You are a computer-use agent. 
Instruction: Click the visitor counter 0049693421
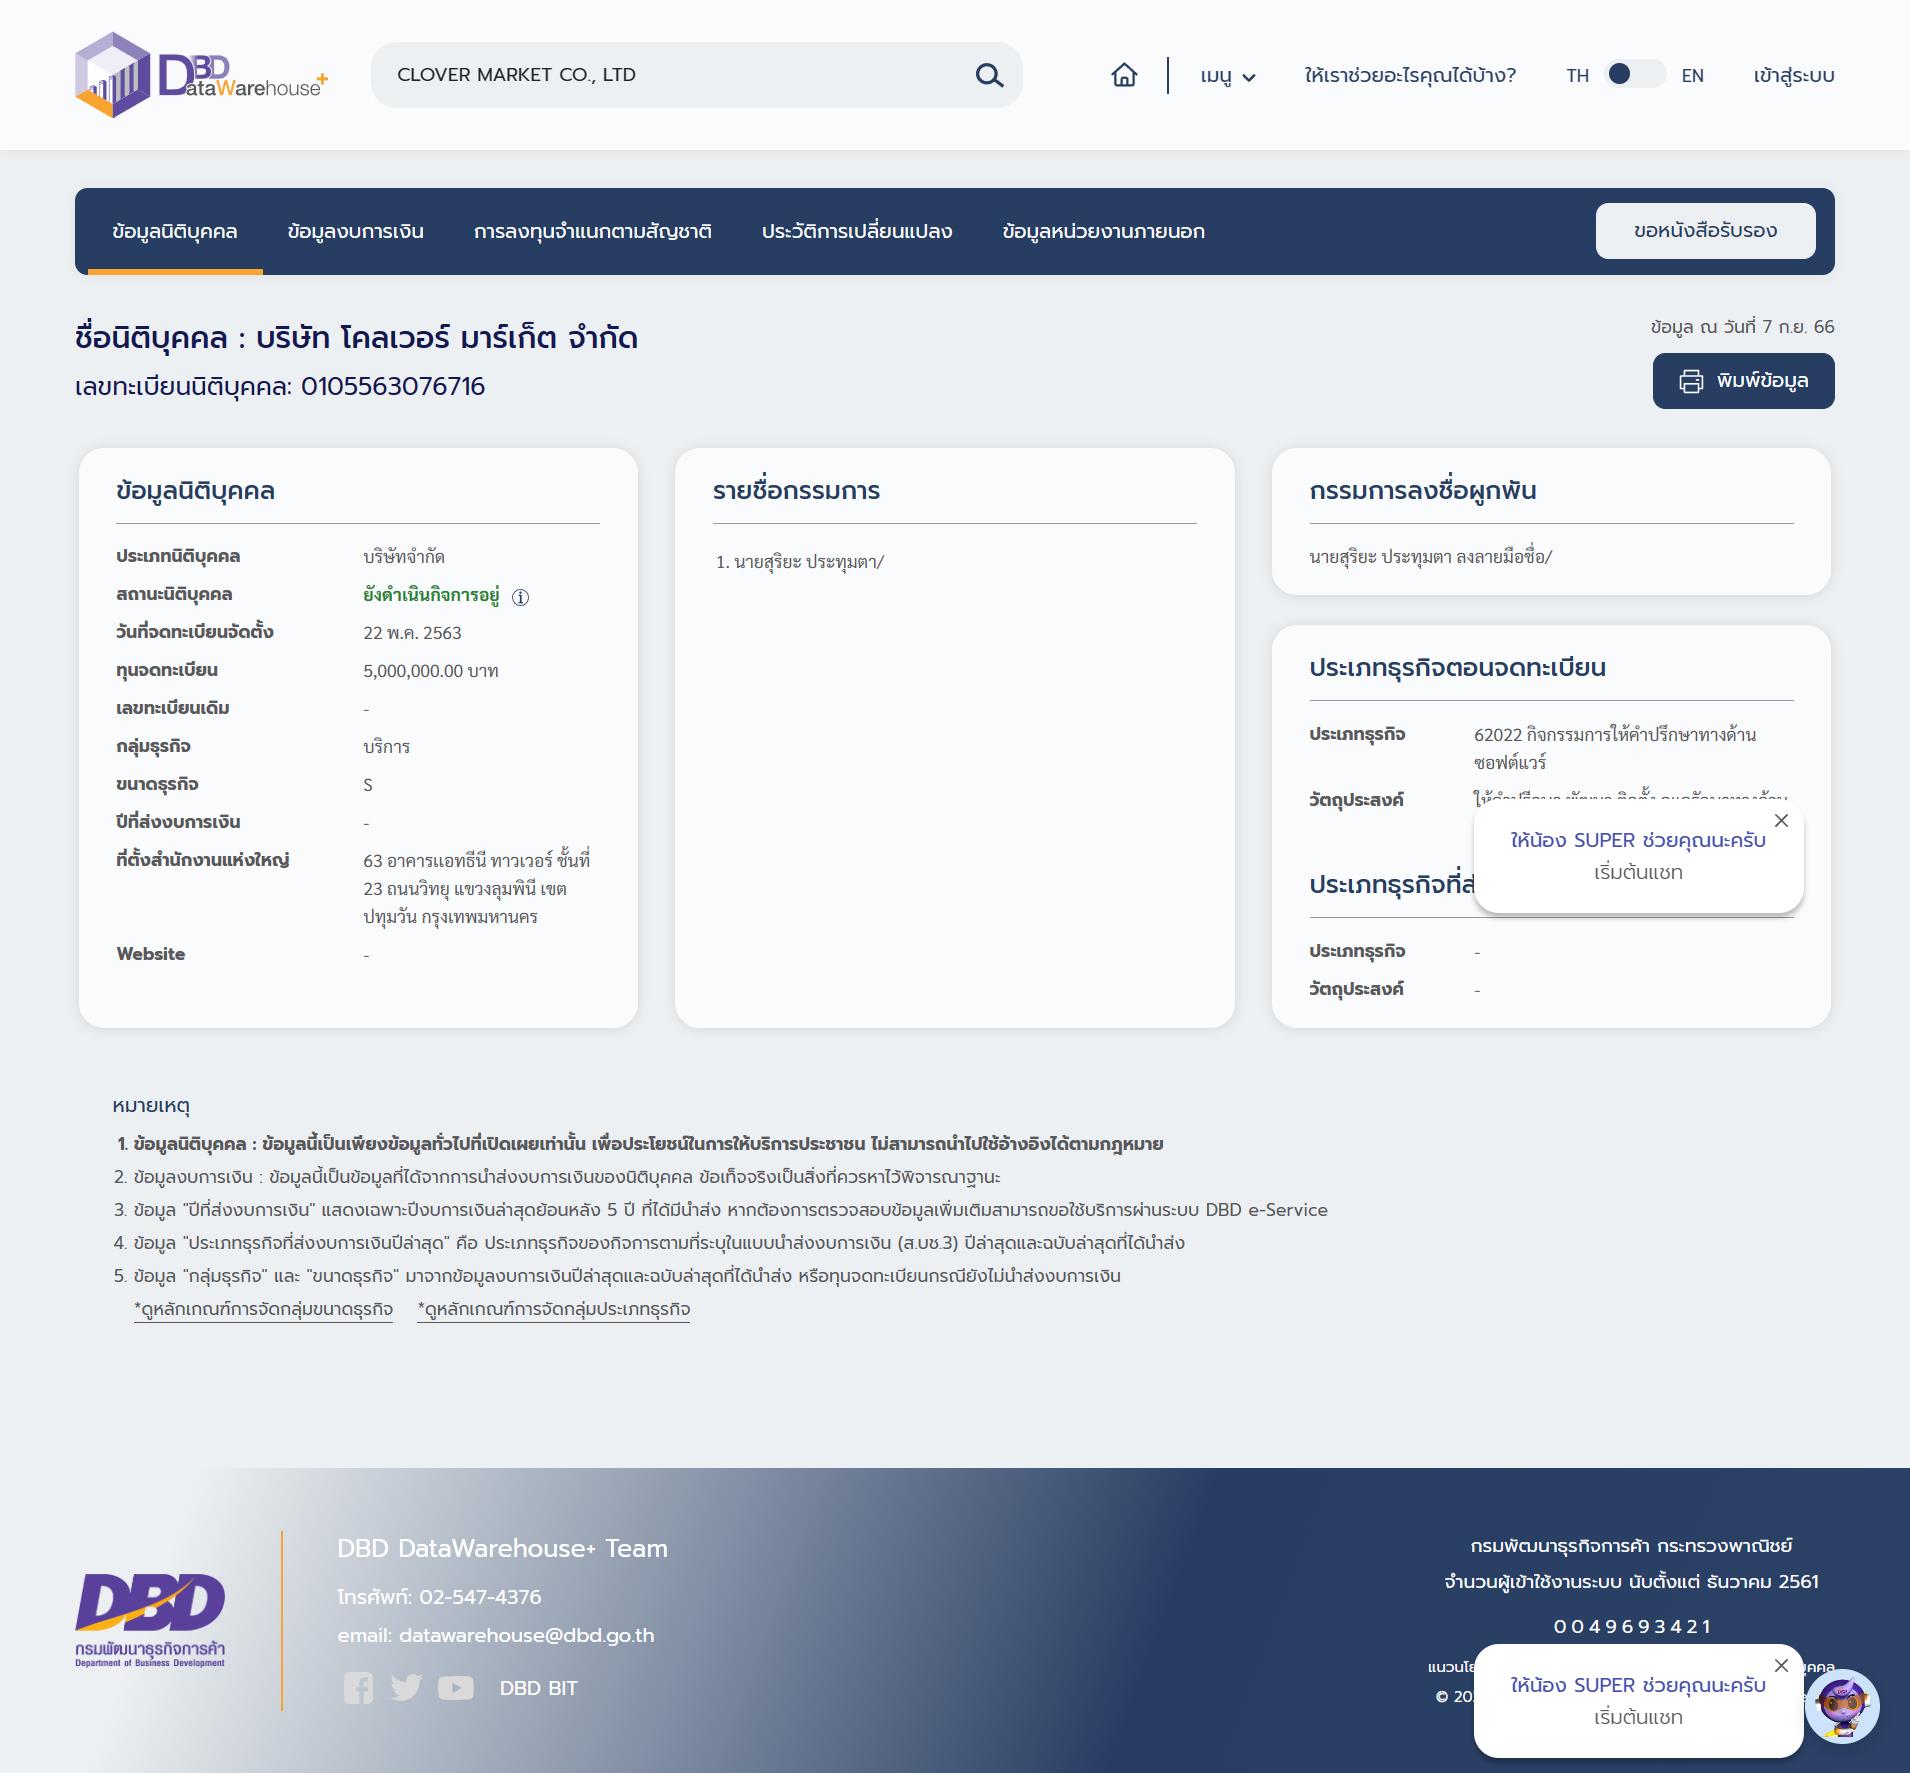(1632, 1627)
